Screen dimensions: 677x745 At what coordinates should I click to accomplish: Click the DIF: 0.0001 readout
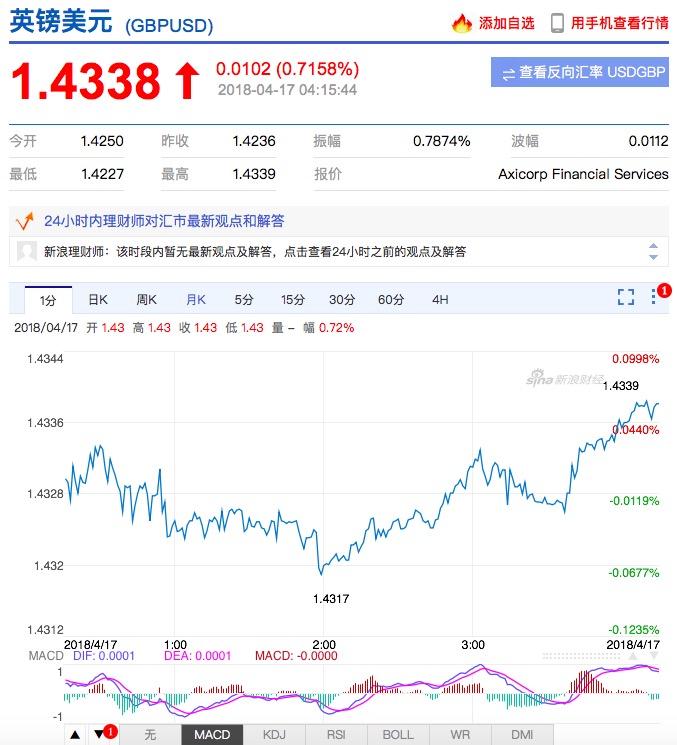(x=104, y=656)
